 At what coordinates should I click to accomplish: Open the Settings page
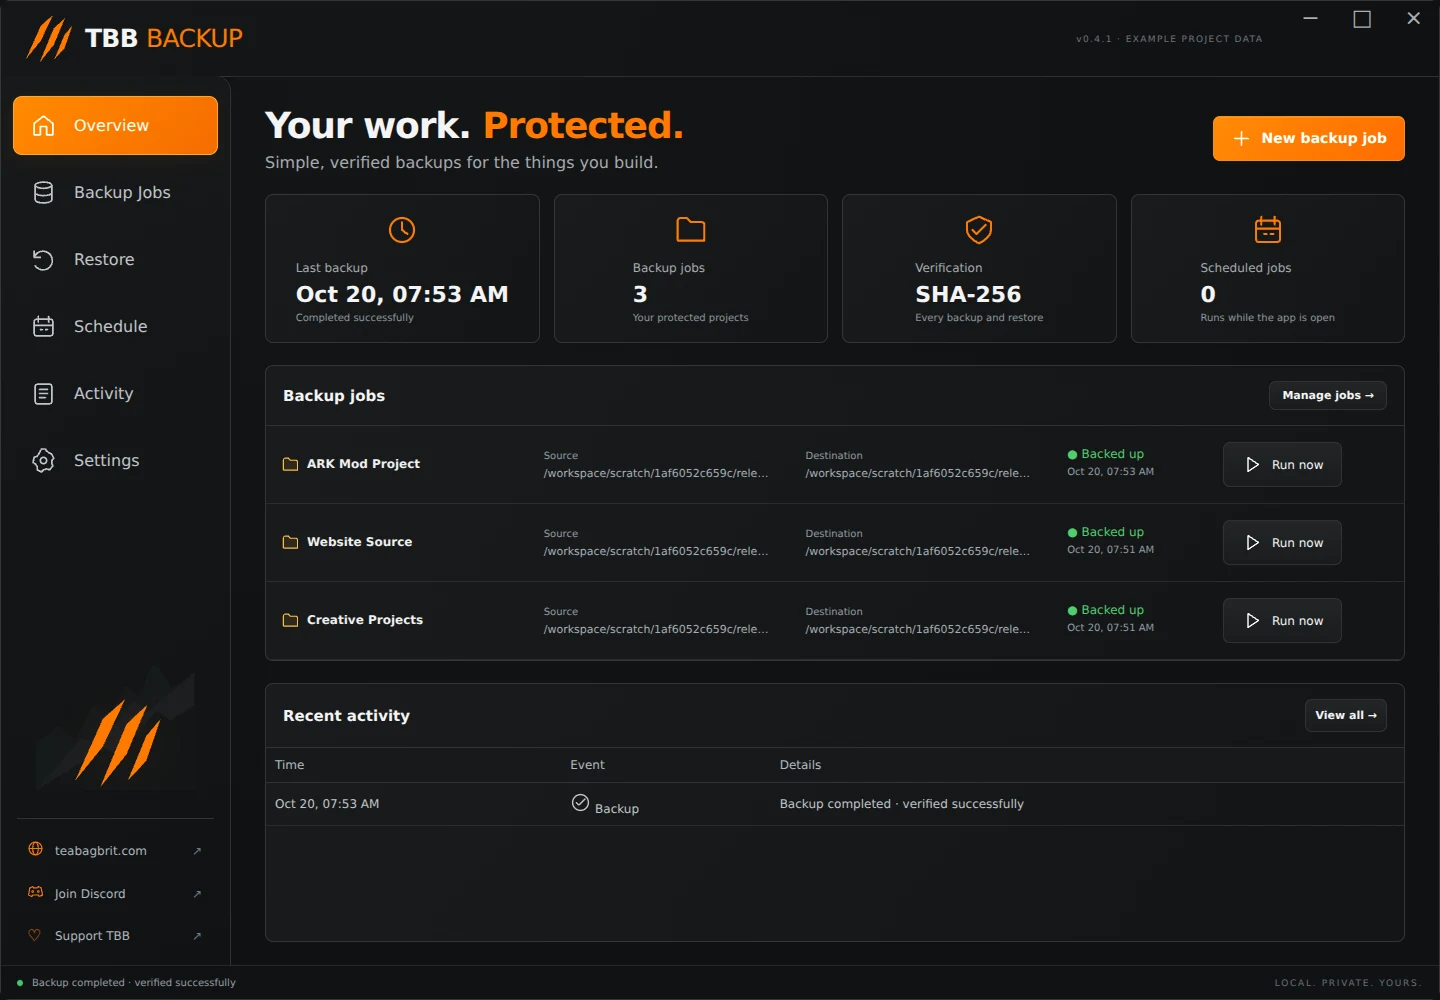115,461
